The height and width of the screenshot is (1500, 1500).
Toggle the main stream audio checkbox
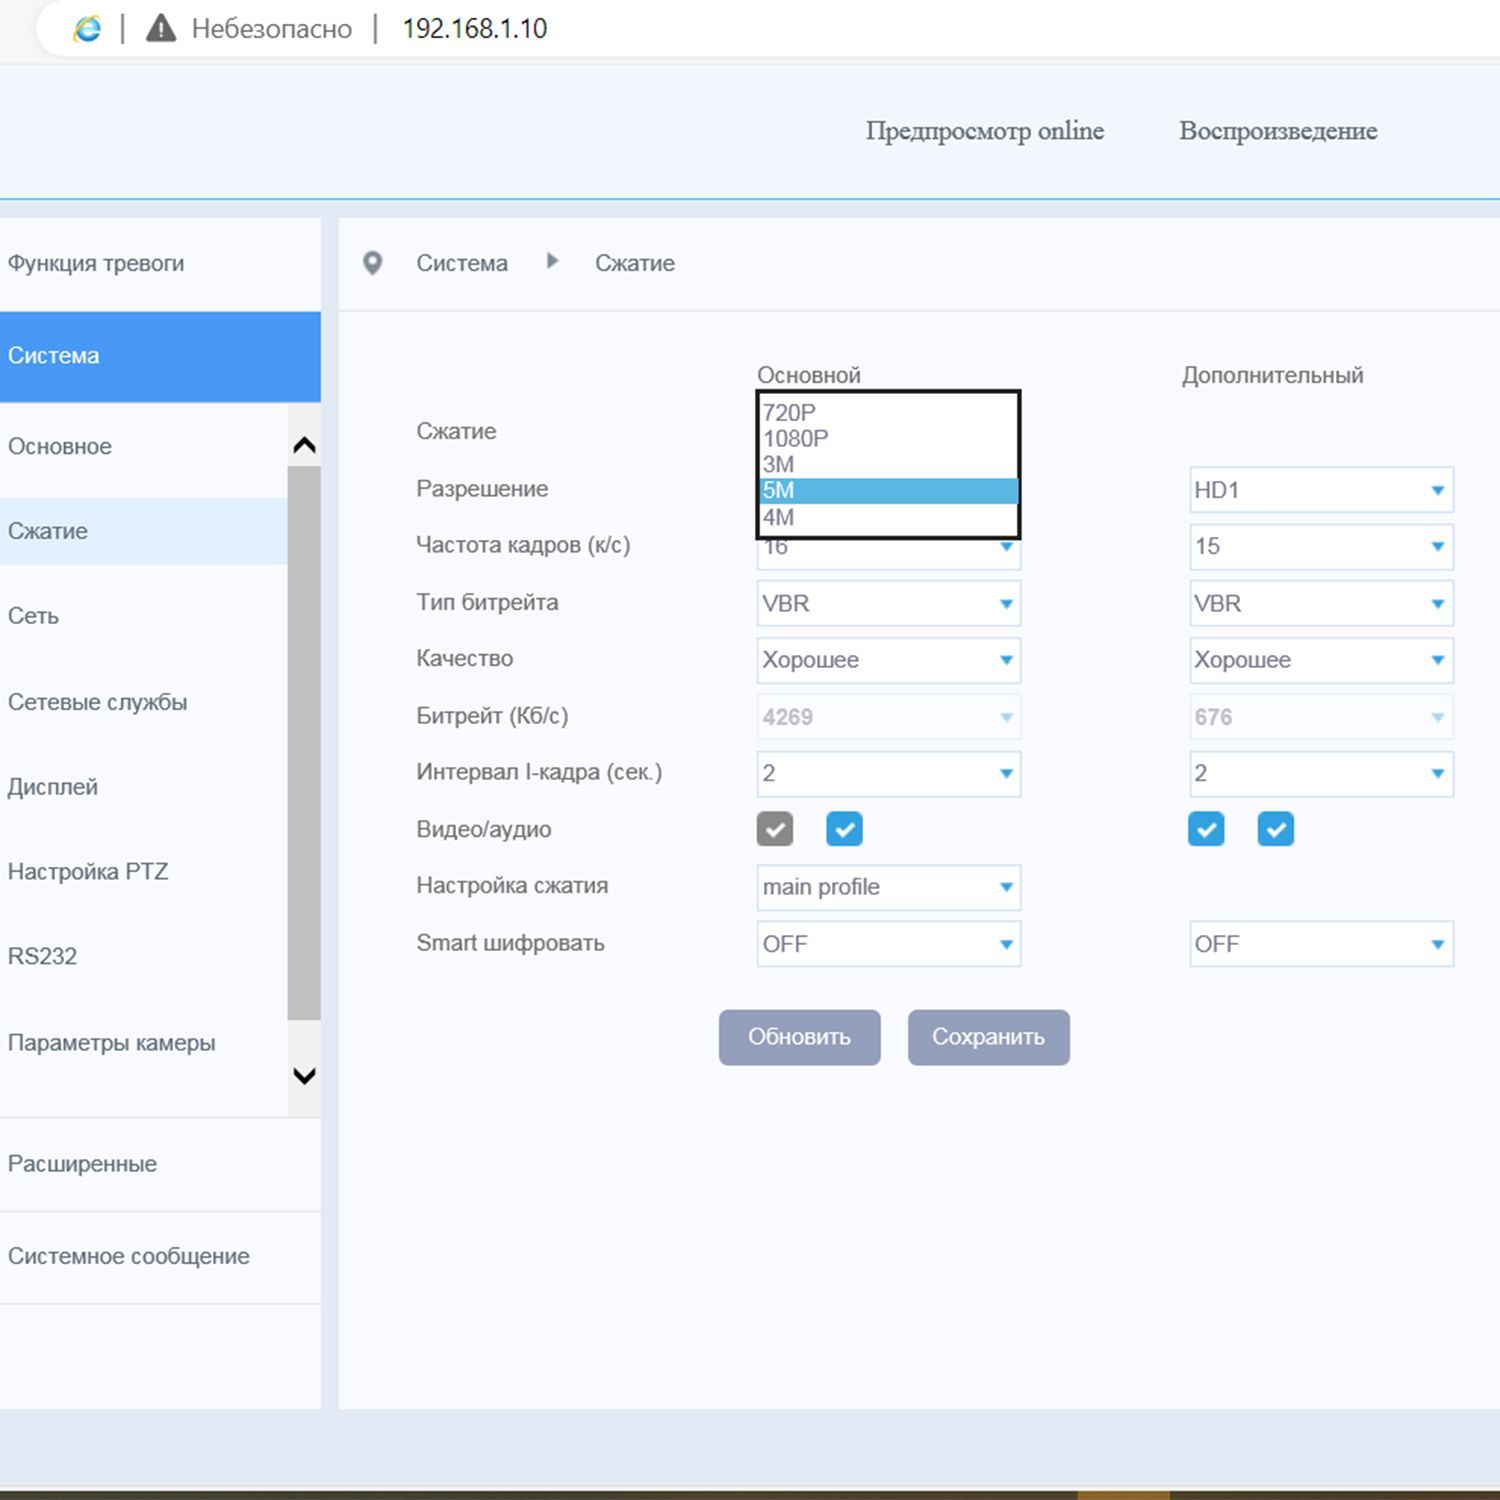click(x=845, y=829)
